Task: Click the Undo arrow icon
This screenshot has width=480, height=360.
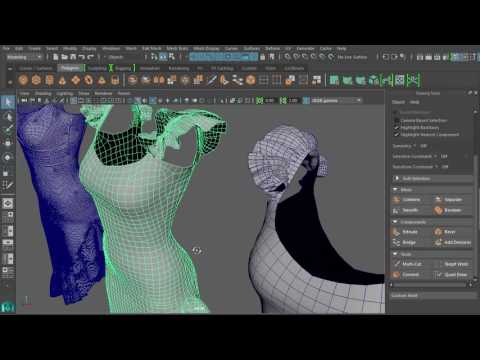Action: click(82, 57)
